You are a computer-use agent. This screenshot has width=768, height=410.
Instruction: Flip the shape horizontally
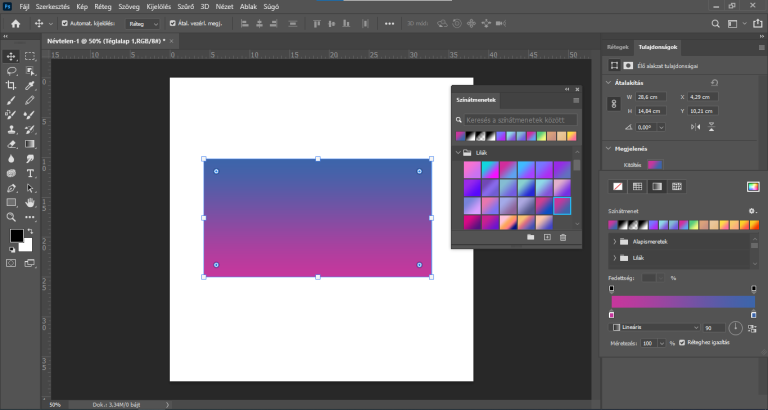(696, 127)
